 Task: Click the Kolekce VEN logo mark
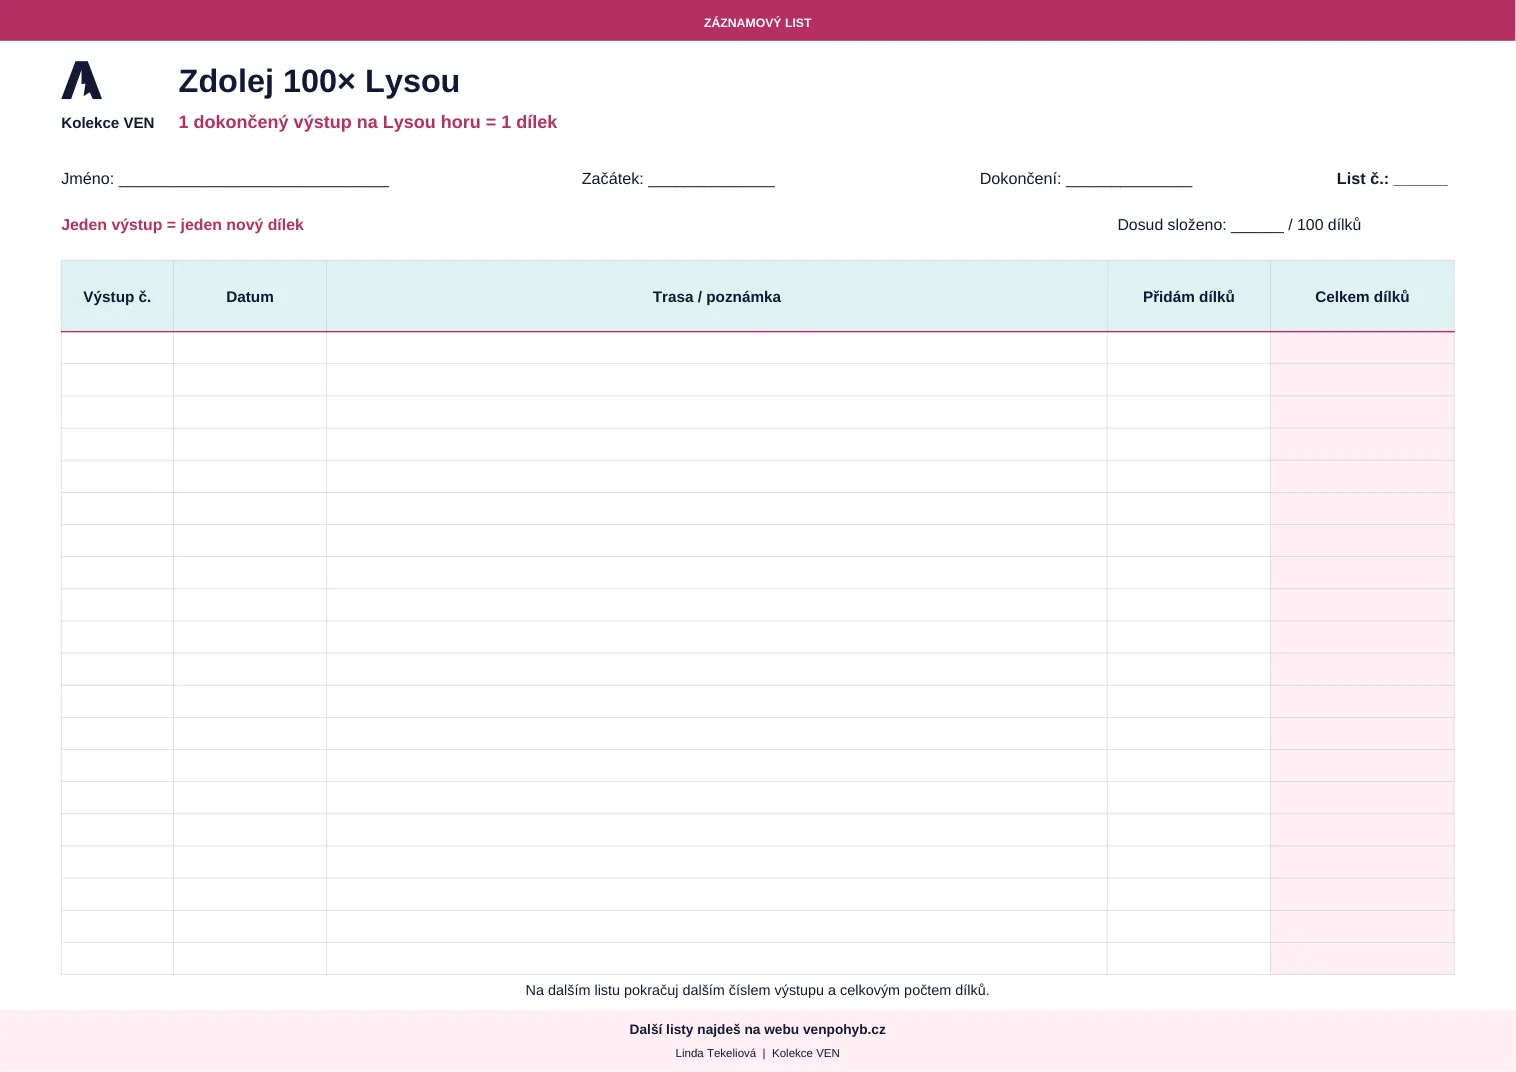[82, 80]
